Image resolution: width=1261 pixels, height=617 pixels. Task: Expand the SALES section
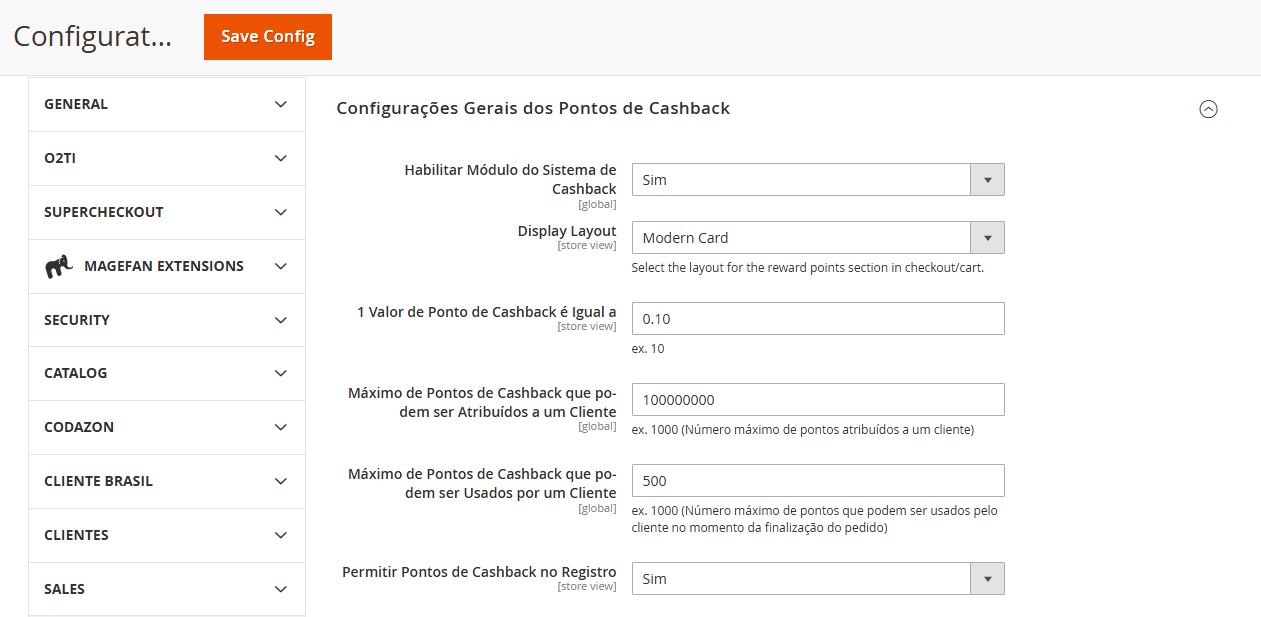coord(166,589)
